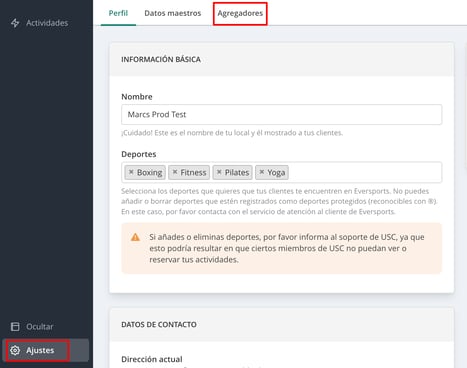
Task: Go to Actividades in the sidebar
Action: (x=46, y=23)
